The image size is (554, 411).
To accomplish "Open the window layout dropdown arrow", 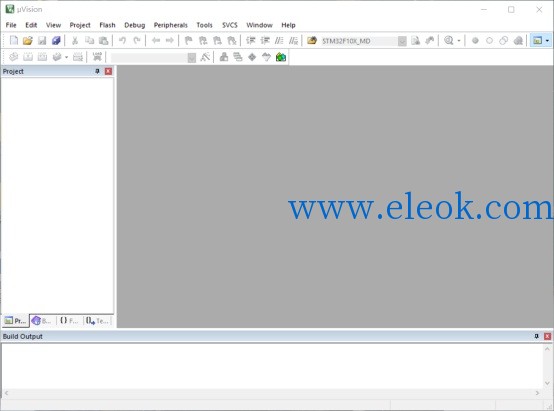I will point(547,41).
